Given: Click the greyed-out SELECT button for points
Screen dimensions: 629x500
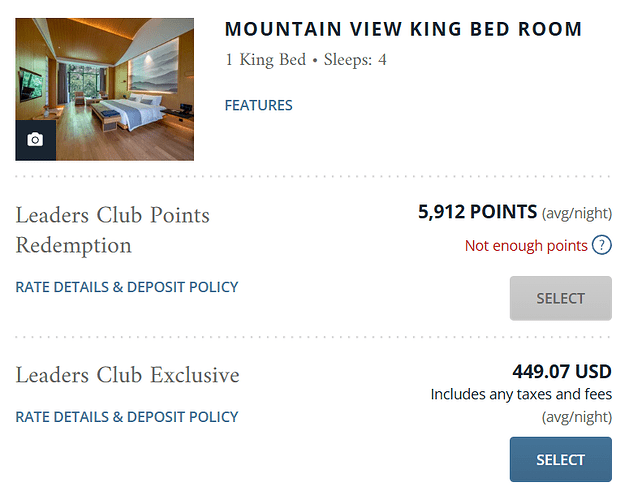Looking at the screenshot, I should tap(560, 298).
